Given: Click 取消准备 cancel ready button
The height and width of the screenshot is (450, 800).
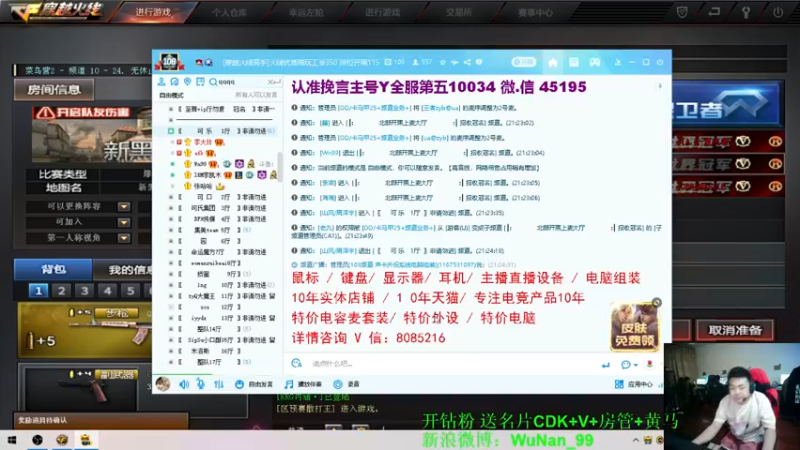Looking at the screenshot, I should pyautogui.click(x=735, y=331).
